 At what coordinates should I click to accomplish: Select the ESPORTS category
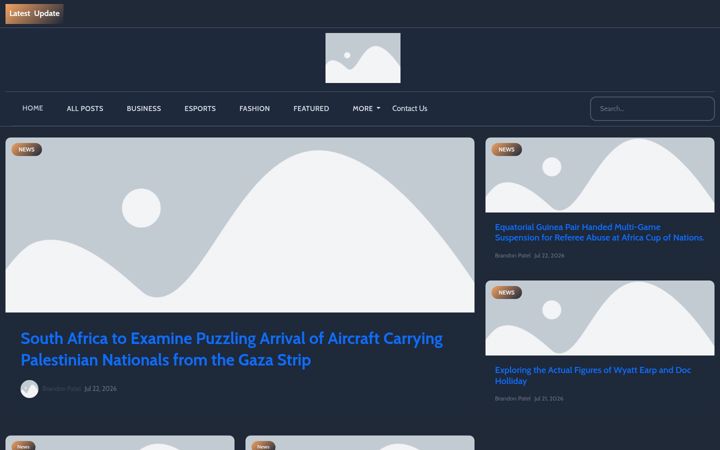(200, 108)
